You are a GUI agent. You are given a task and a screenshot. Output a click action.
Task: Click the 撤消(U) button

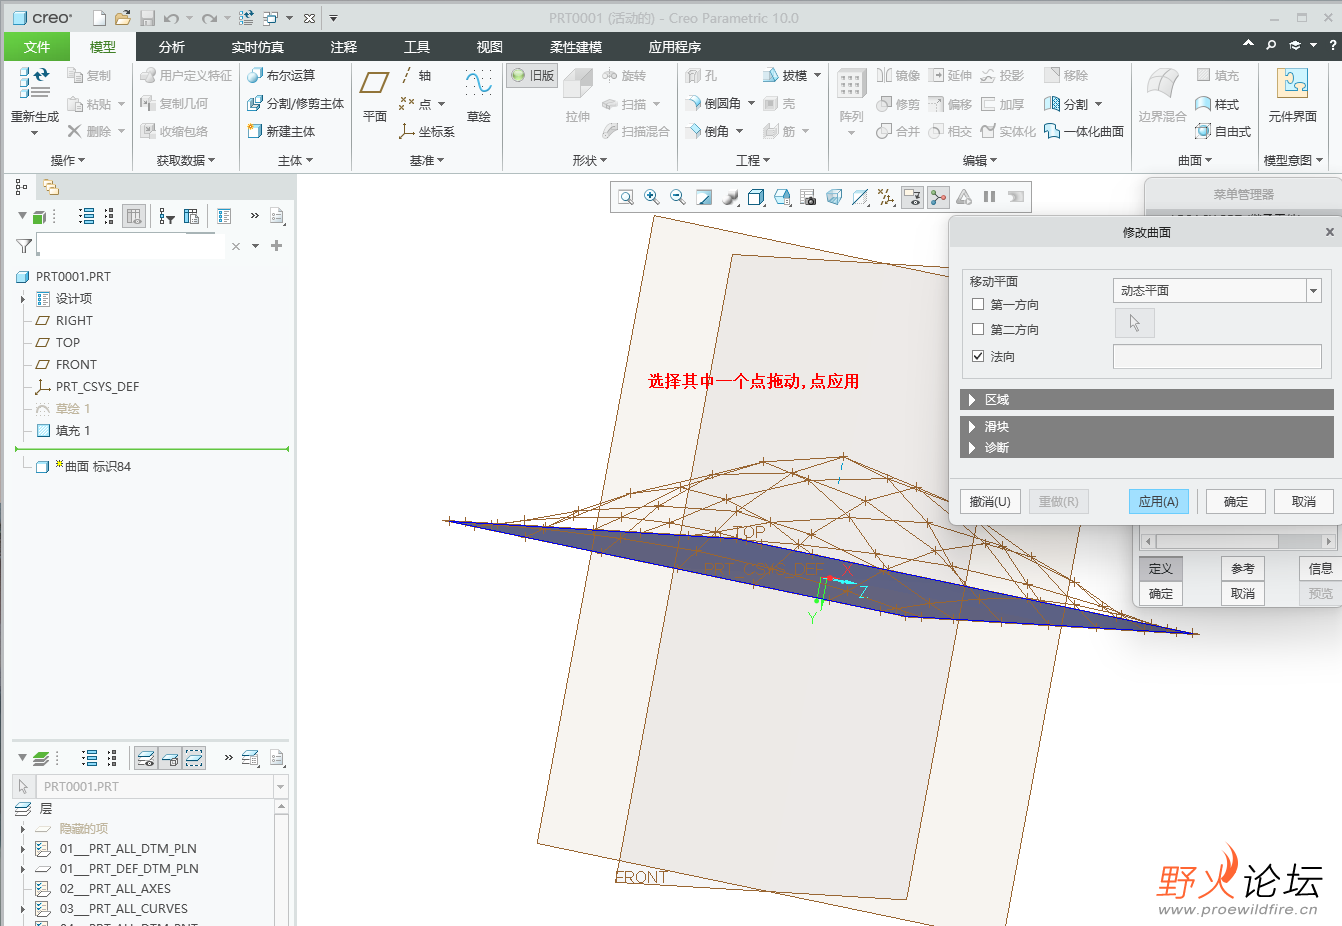pos(990,501)
